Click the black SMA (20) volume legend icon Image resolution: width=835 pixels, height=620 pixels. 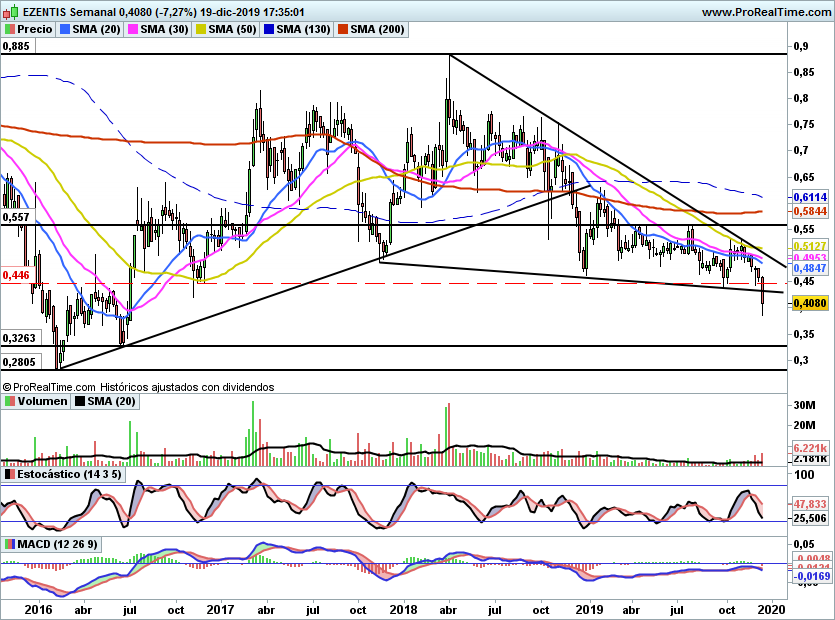pyautogui.click(x=82, y=401)
